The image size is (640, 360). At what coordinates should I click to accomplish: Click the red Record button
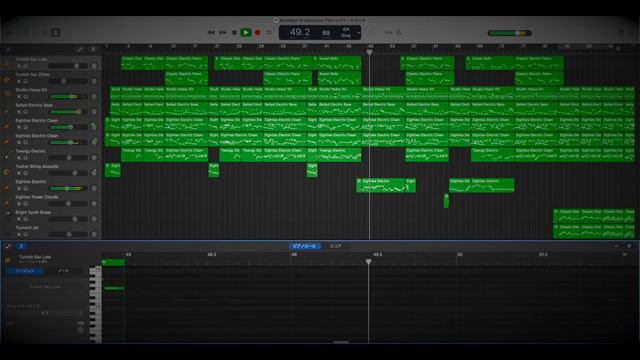(258, 32)
